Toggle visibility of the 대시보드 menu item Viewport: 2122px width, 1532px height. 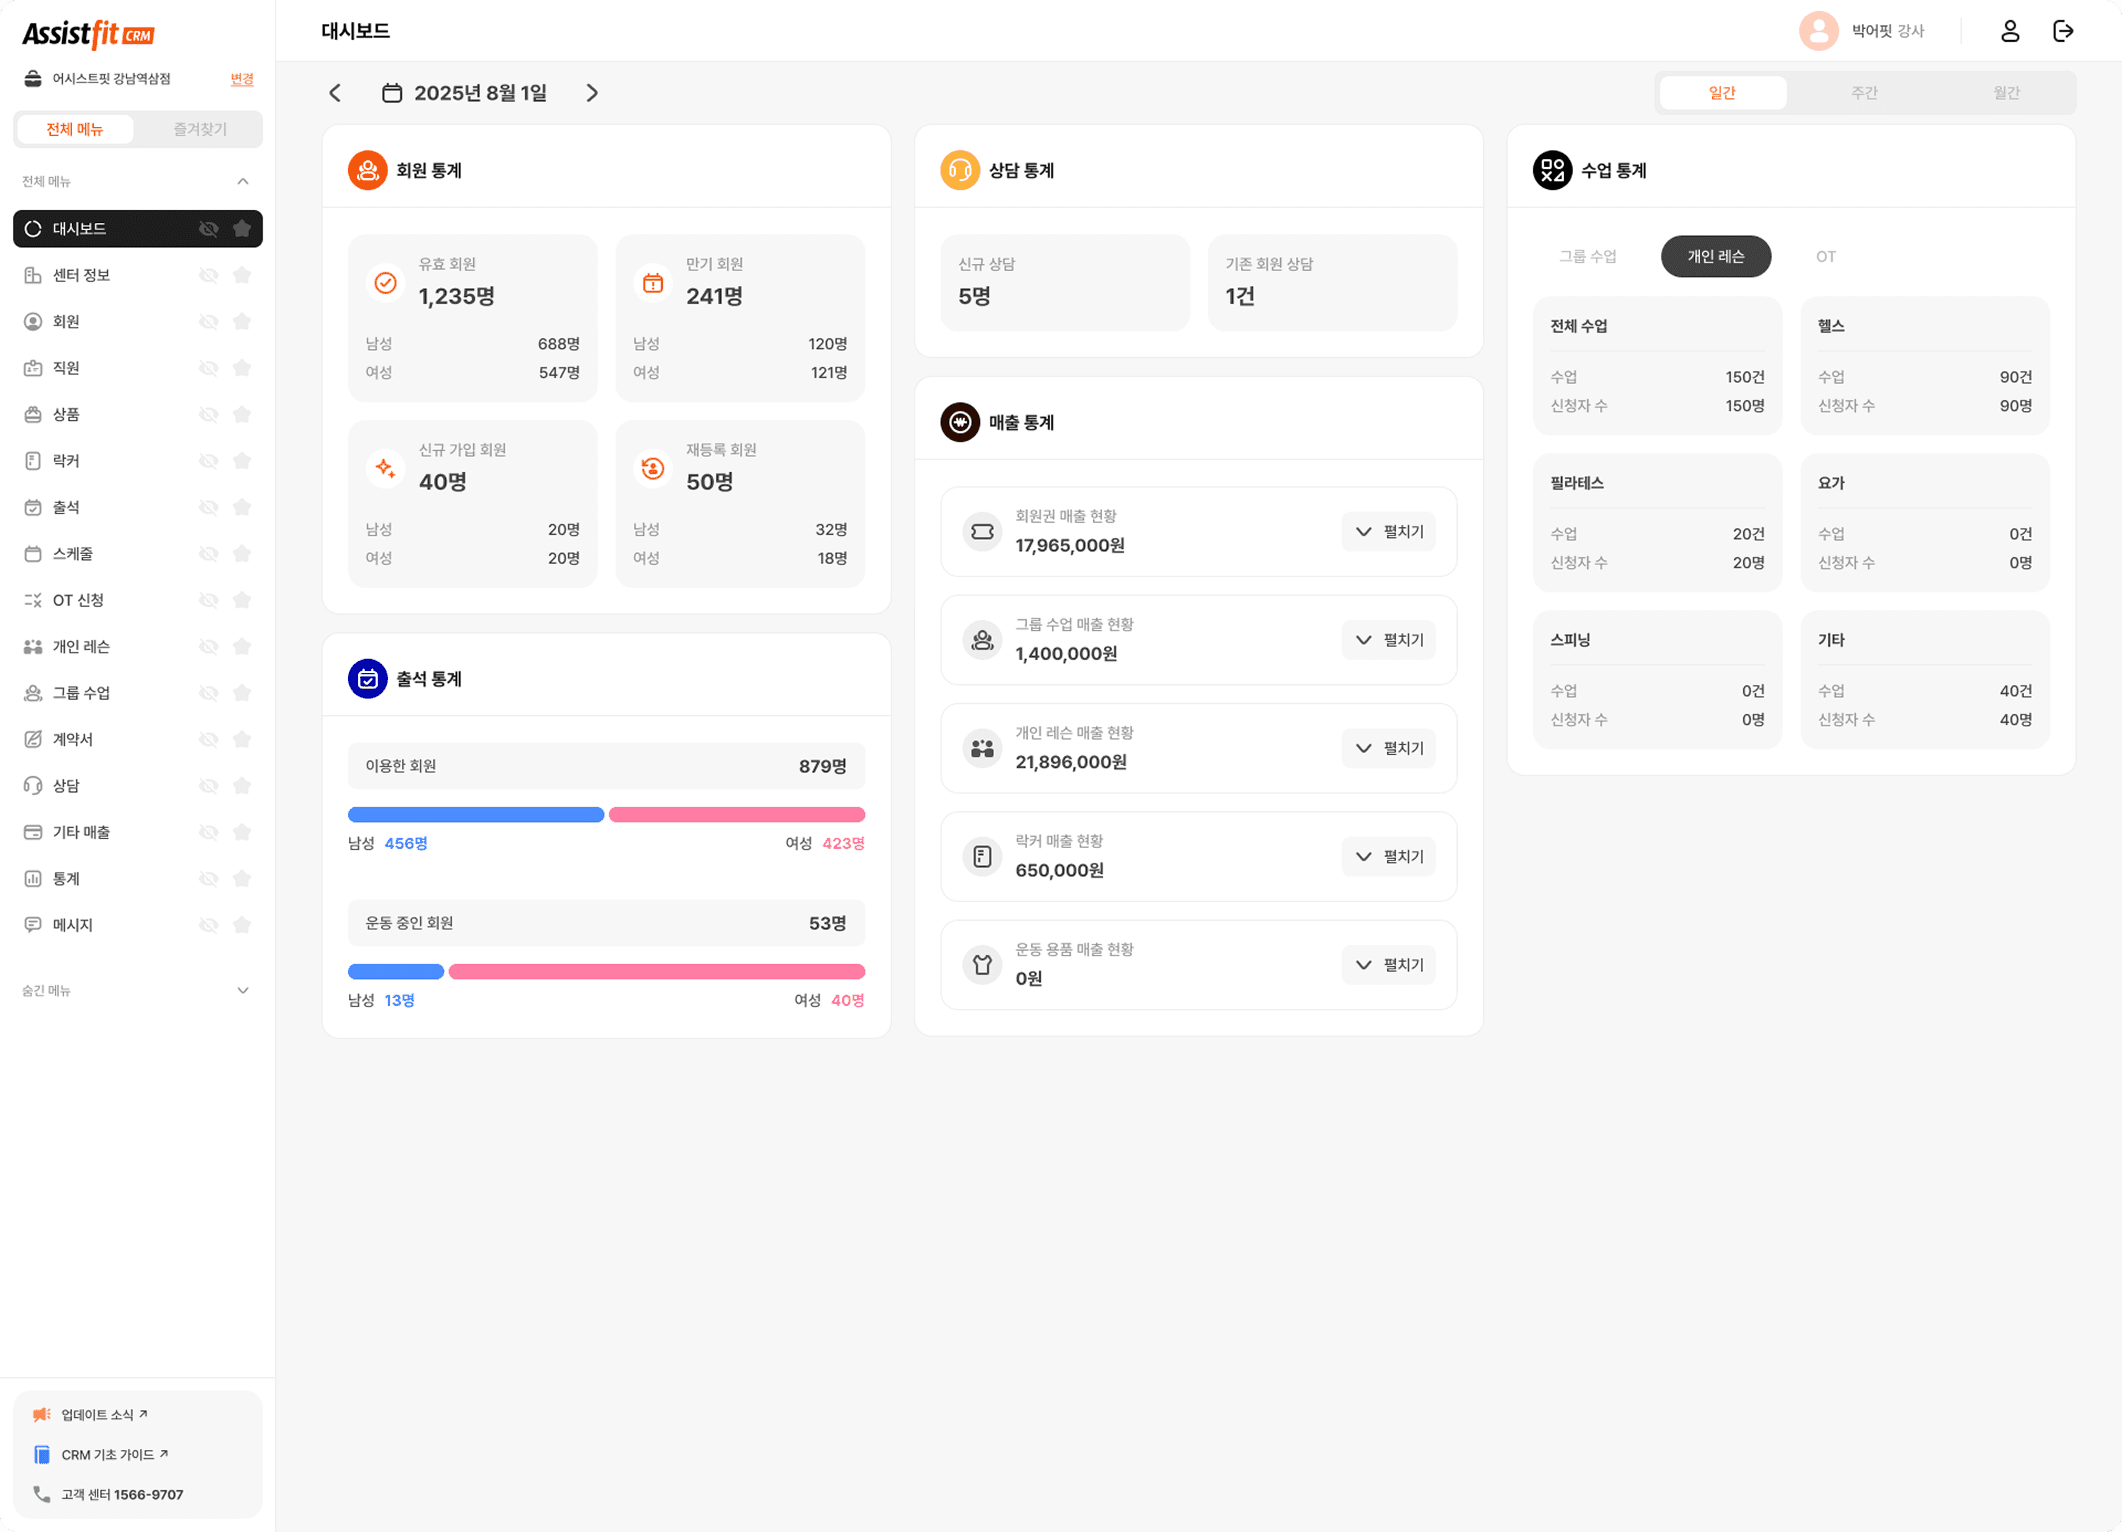click(209, 228)
